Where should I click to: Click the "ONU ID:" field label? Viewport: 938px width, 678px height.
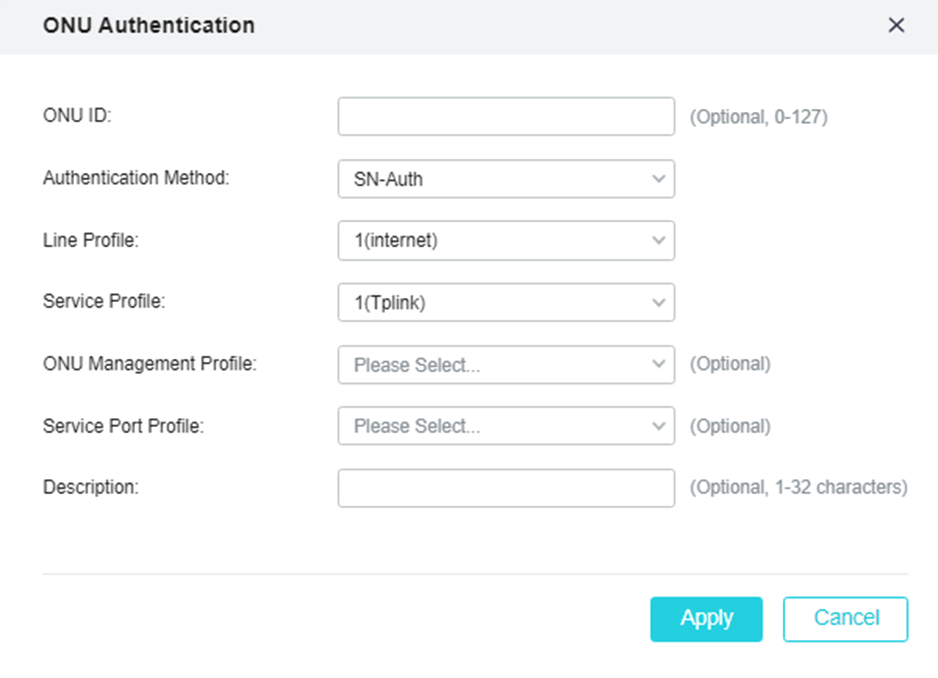(77, 116)
